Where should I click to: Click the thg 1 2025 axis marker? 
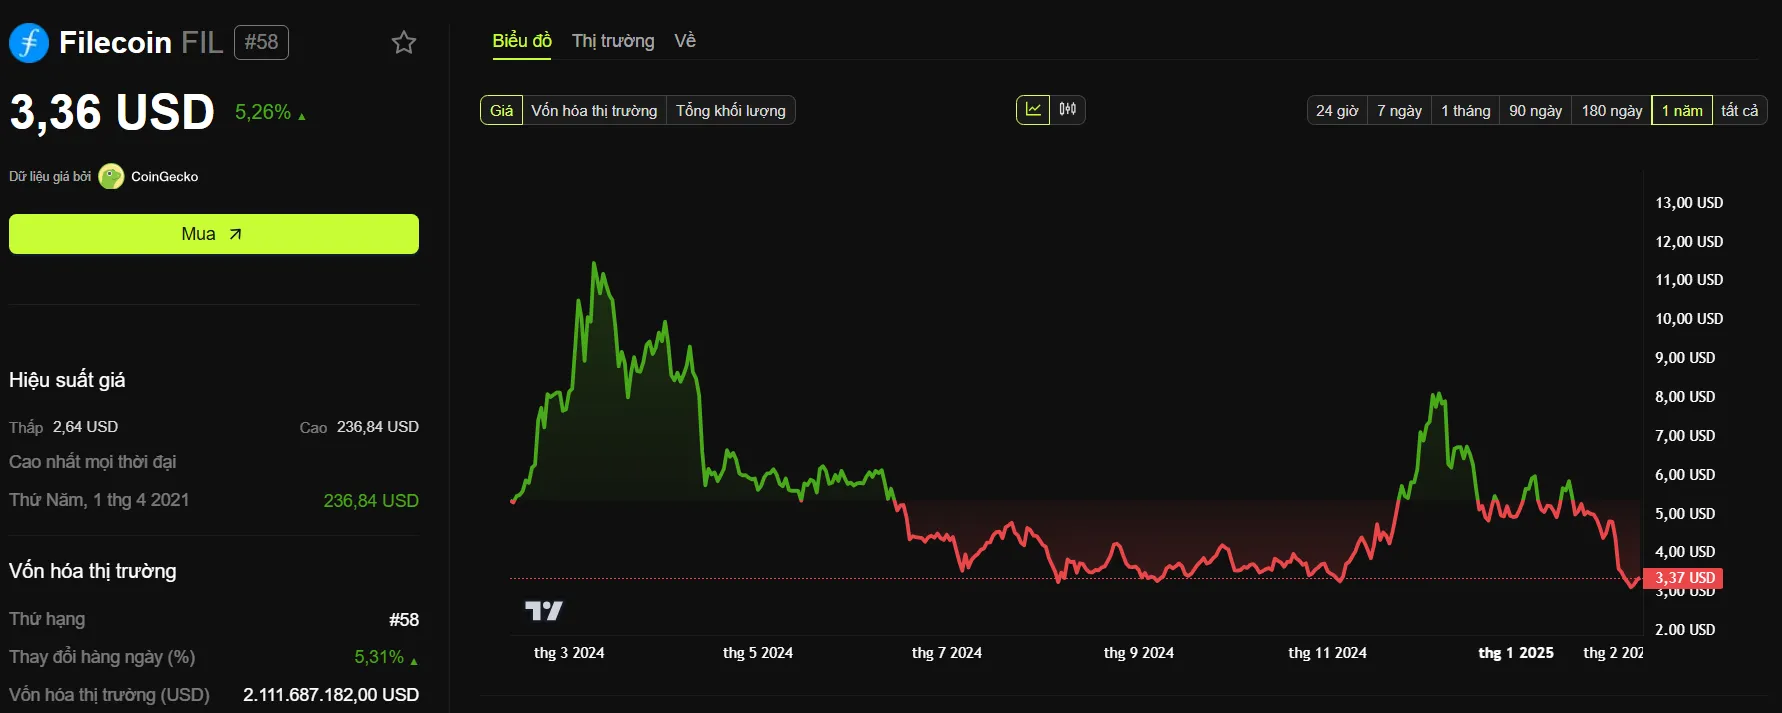[1516, 653]
